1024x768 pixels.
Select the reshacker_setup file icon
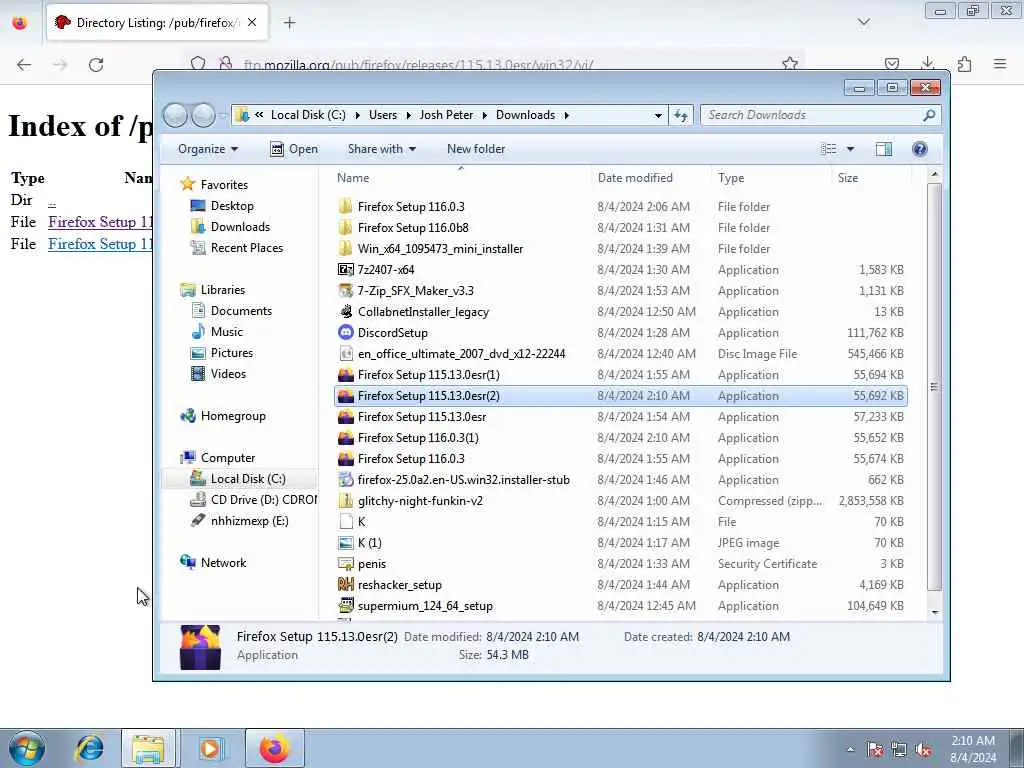coord(345,584)
